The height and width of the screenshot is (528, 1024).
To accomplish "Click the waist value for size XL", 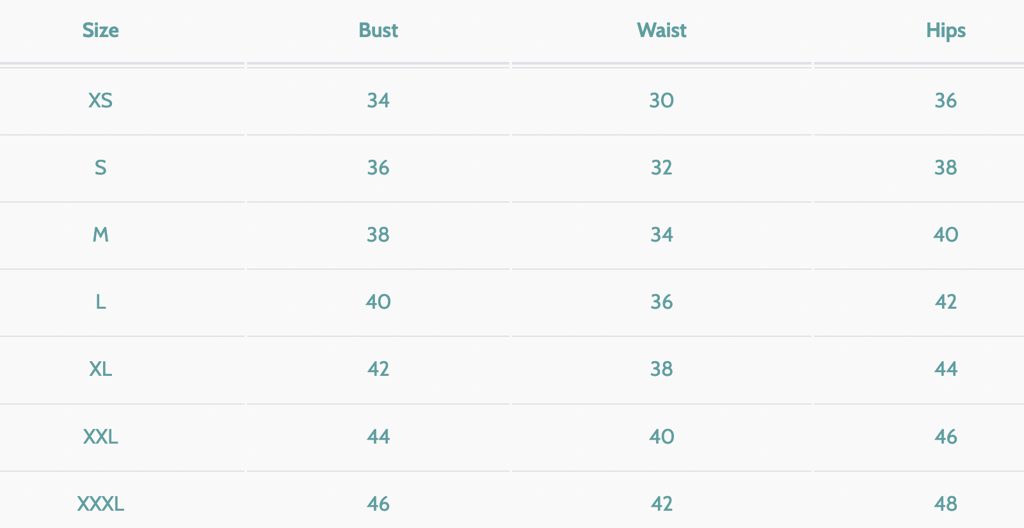I will click(x=661, y=369).
